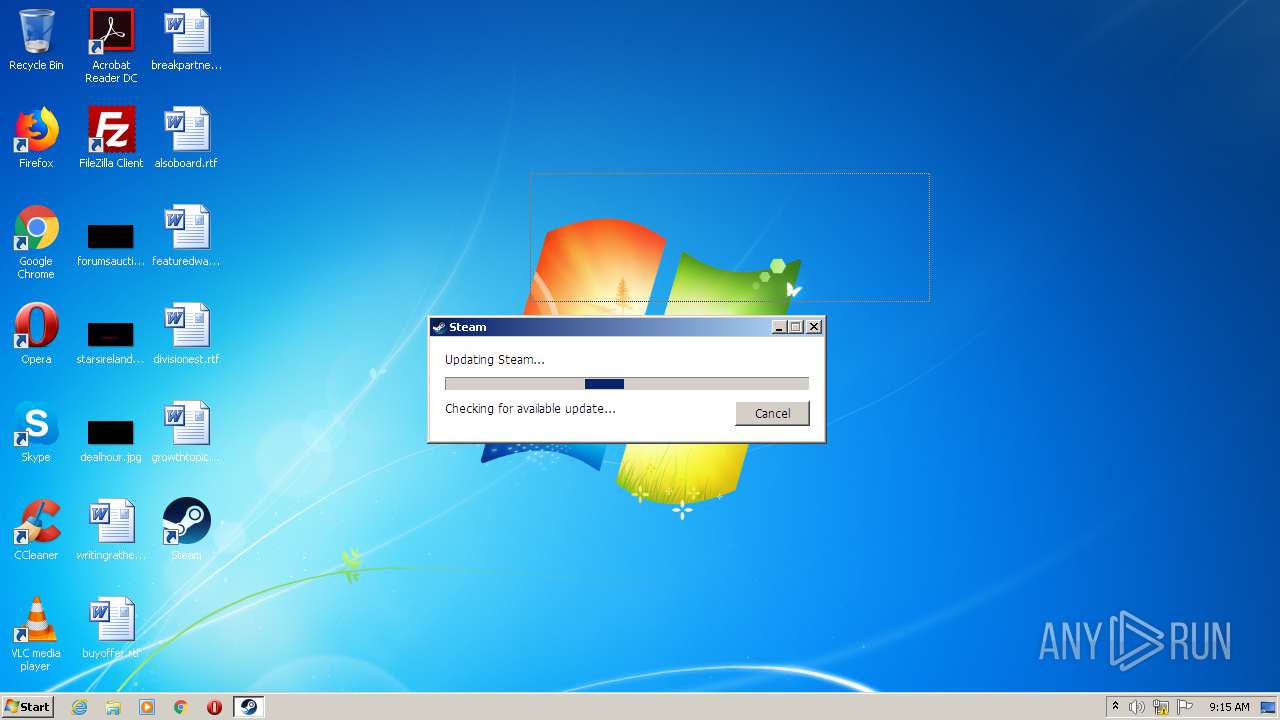
Task: Open Windows Media Player from taskbar
Action: point(147,707)
